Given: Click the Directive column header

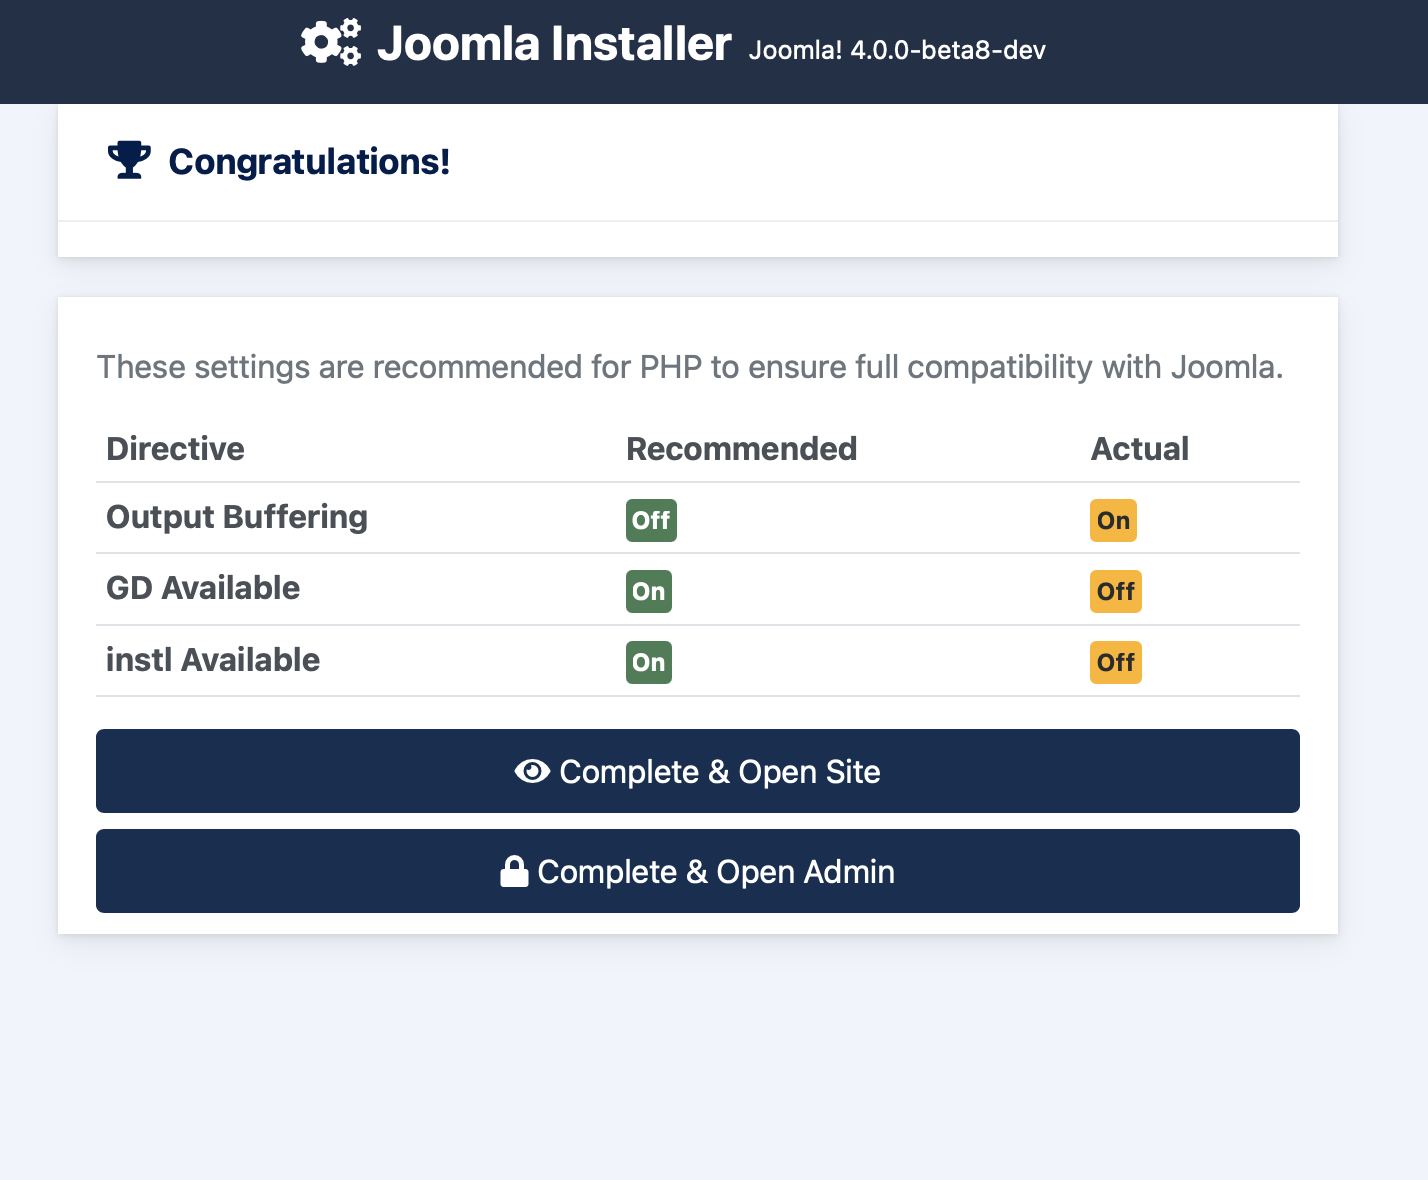Looking at the screenshot, I should click(175, 449).
